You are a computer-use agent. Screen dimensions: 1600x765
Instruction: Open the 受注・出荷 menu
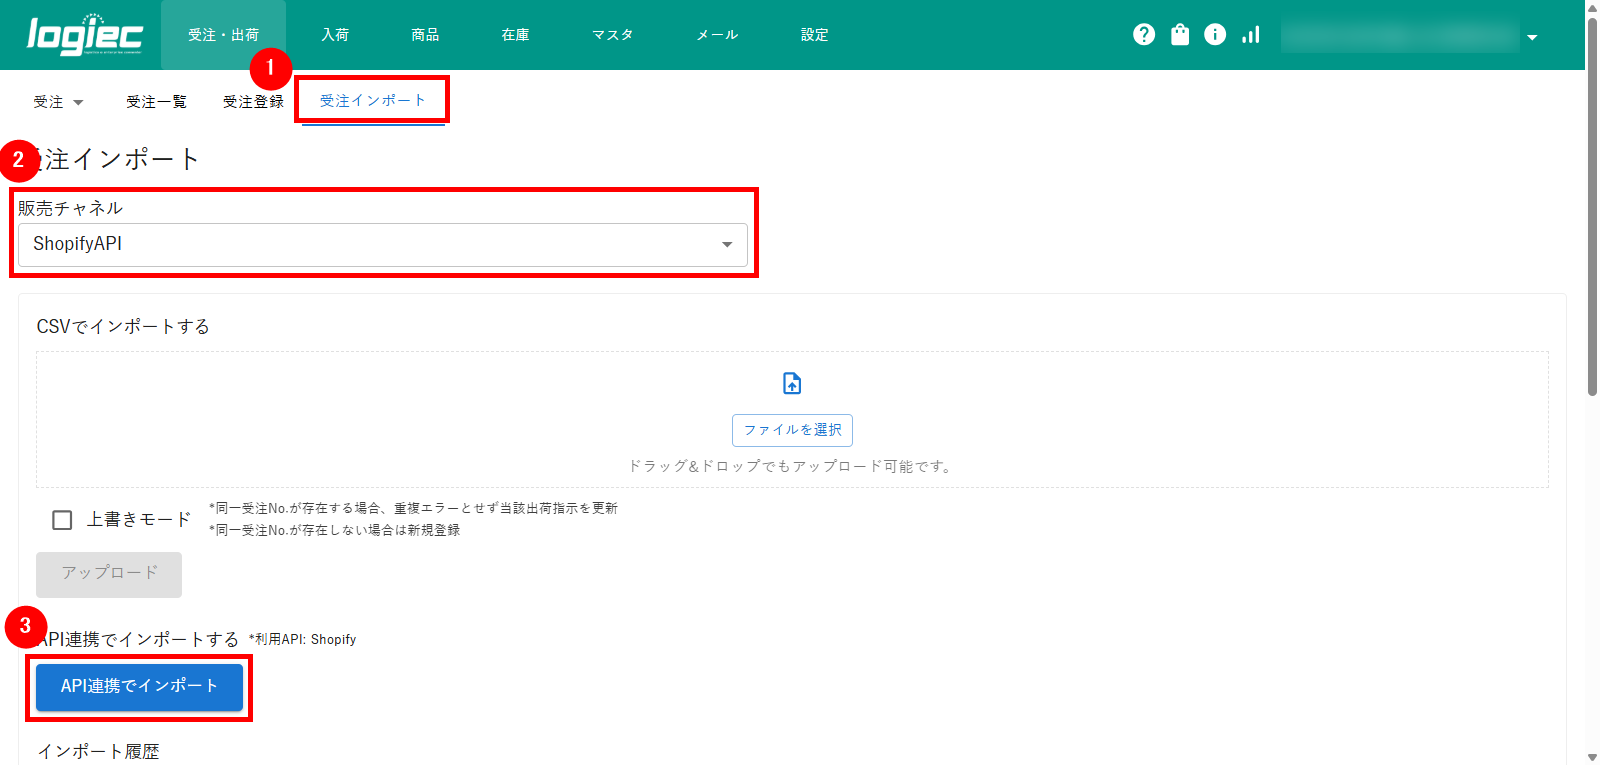[x=223, y=35]
